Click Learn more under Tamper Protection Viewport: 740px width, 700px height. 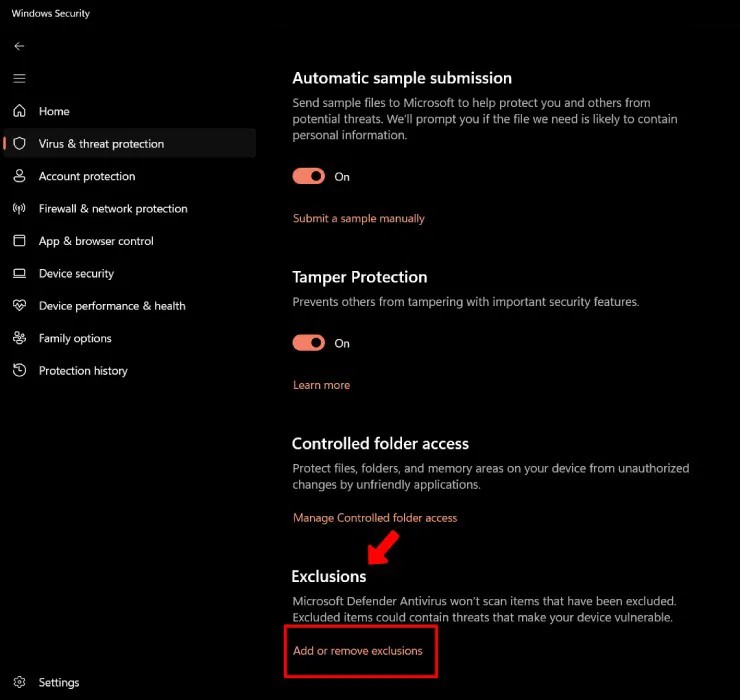(321, 385)
